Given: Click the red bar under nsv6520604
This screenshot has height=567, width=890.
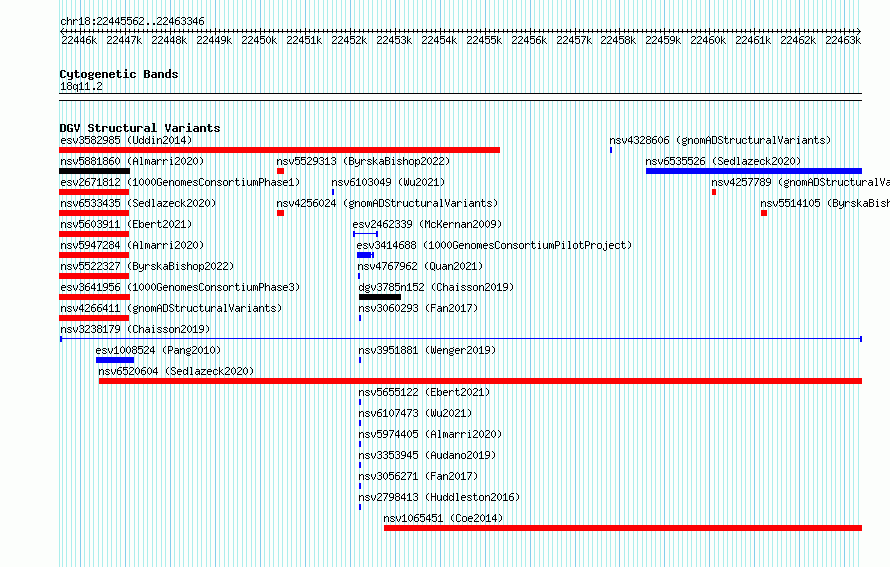Looking at the screenshot, I should coord(480,381).
